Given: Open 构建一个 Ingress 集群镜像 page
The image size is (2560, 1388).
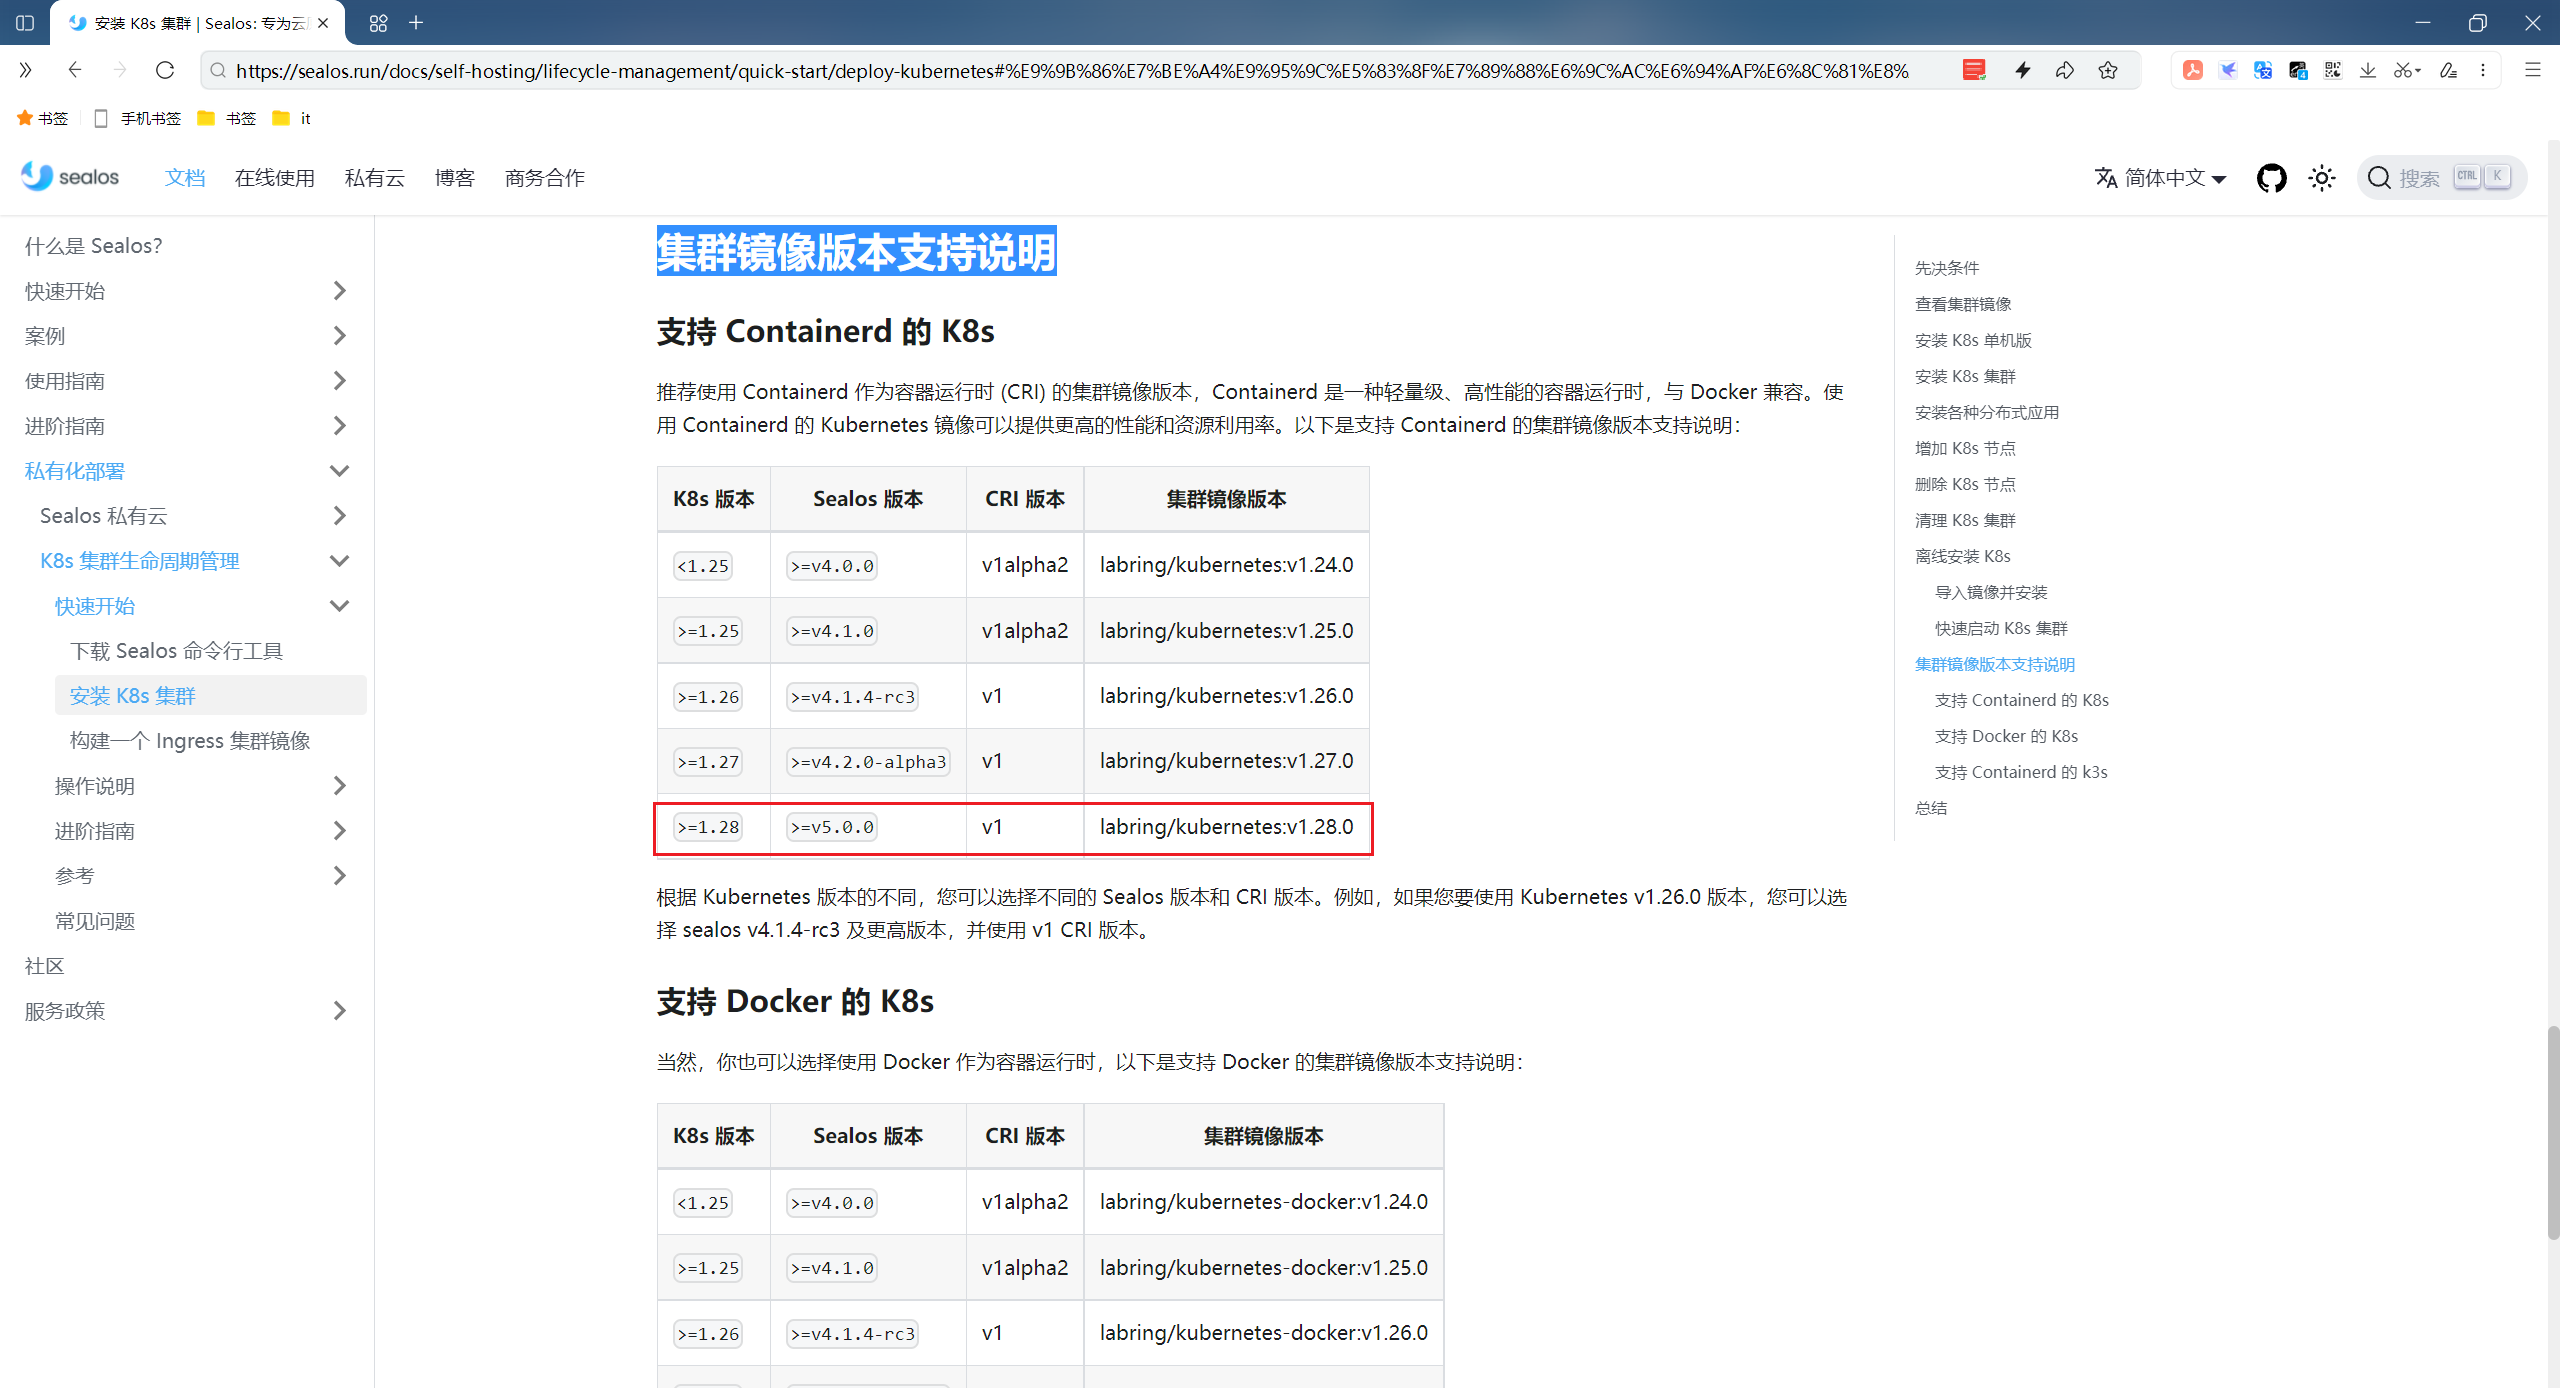Looking at the screenshot, I should tap(190, 741).
